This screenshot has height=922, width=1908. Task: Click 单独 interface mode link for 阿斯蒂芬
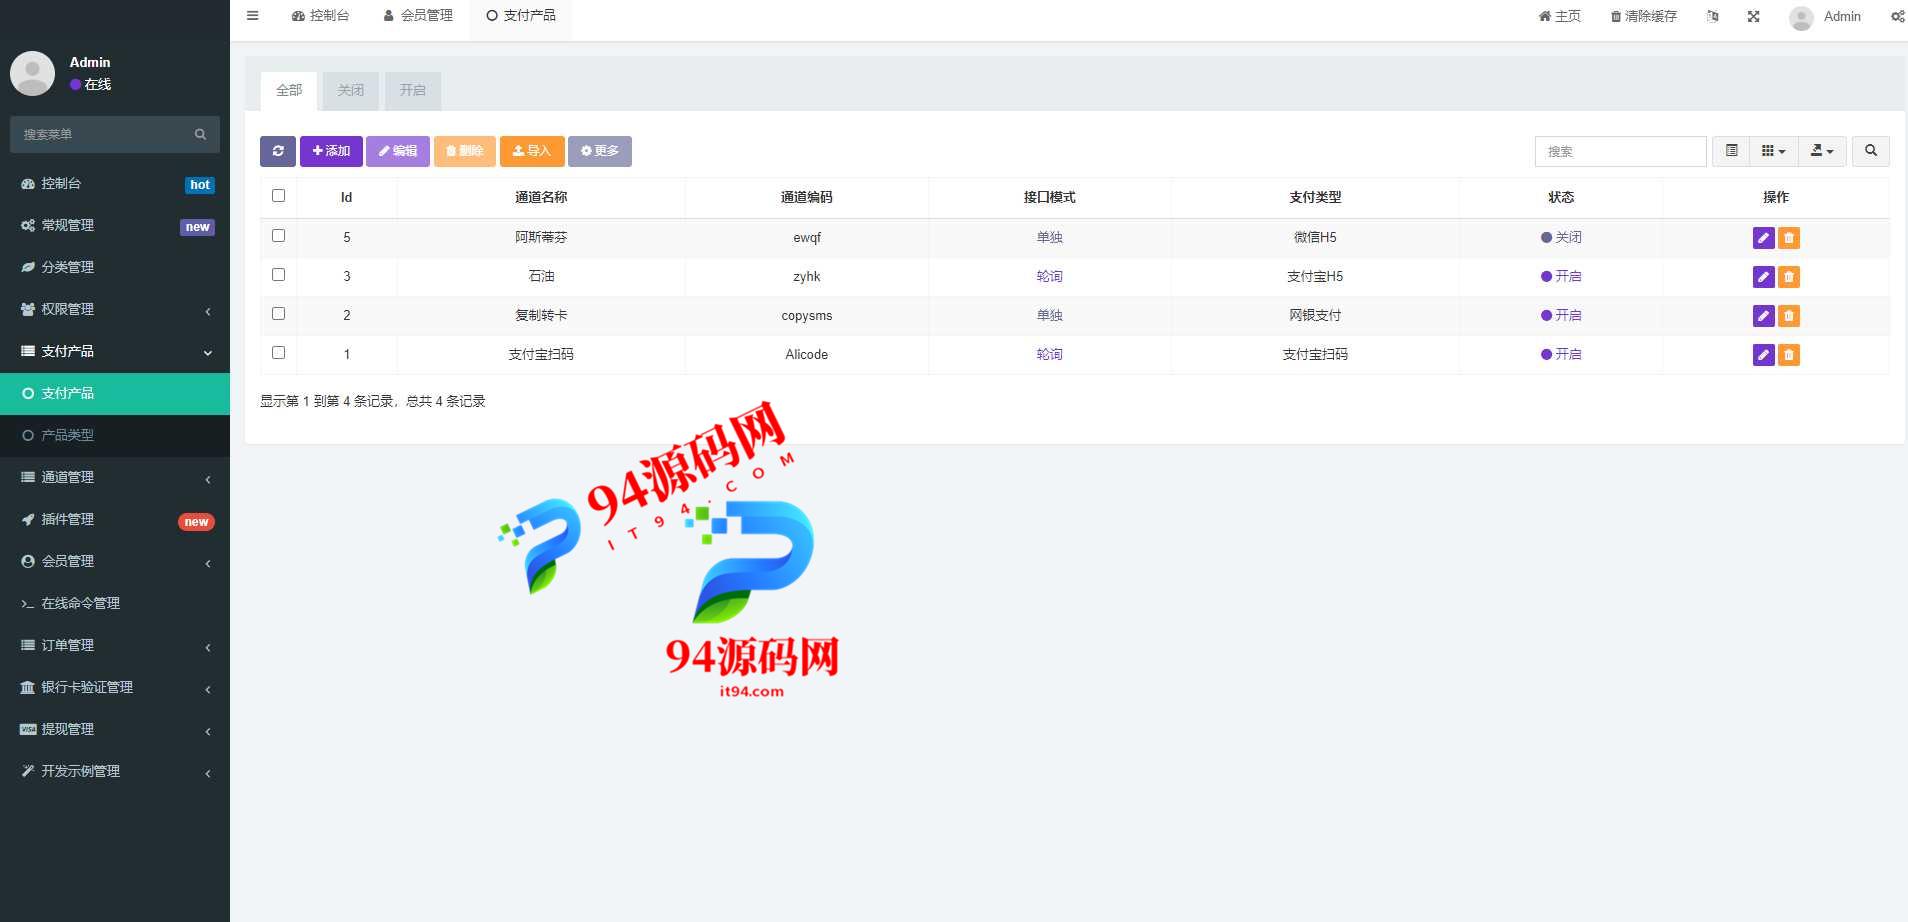pyautogui.click(x=1049, y=238)
